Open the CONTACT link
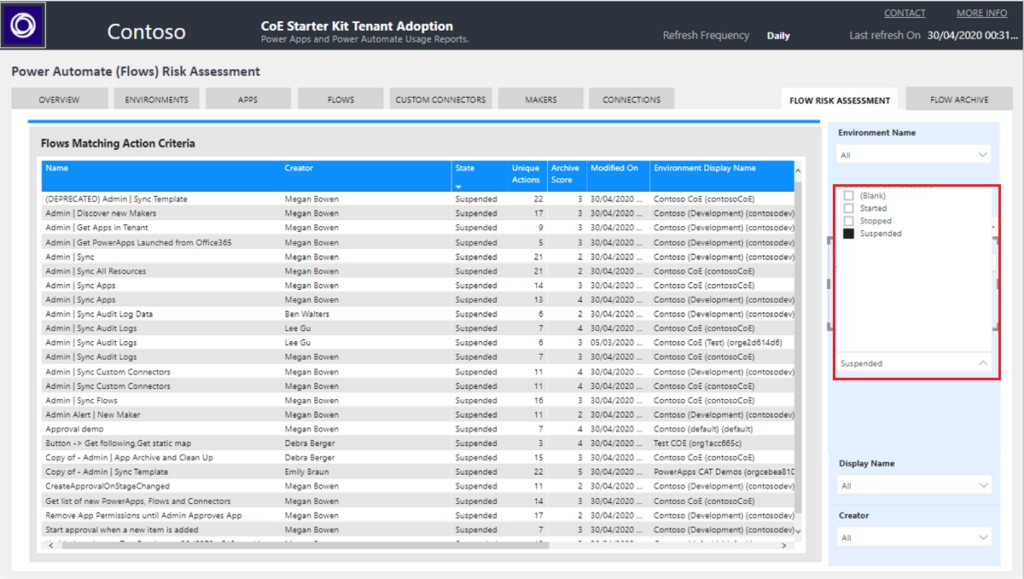The width and height of the screenshot is (1024, 579). coord(903,12)
